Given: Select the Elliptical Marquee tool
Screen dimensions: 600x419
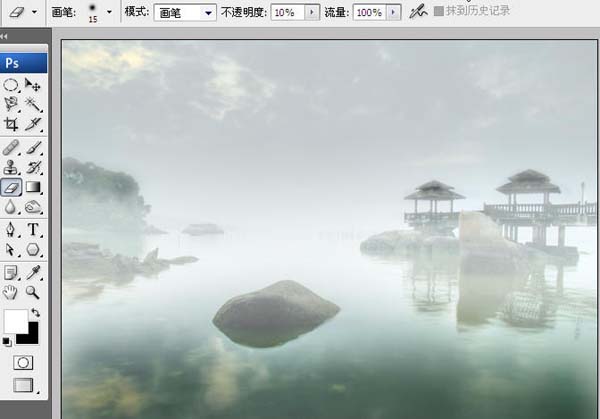Looking at the screenshot, I should pos(11,85).
